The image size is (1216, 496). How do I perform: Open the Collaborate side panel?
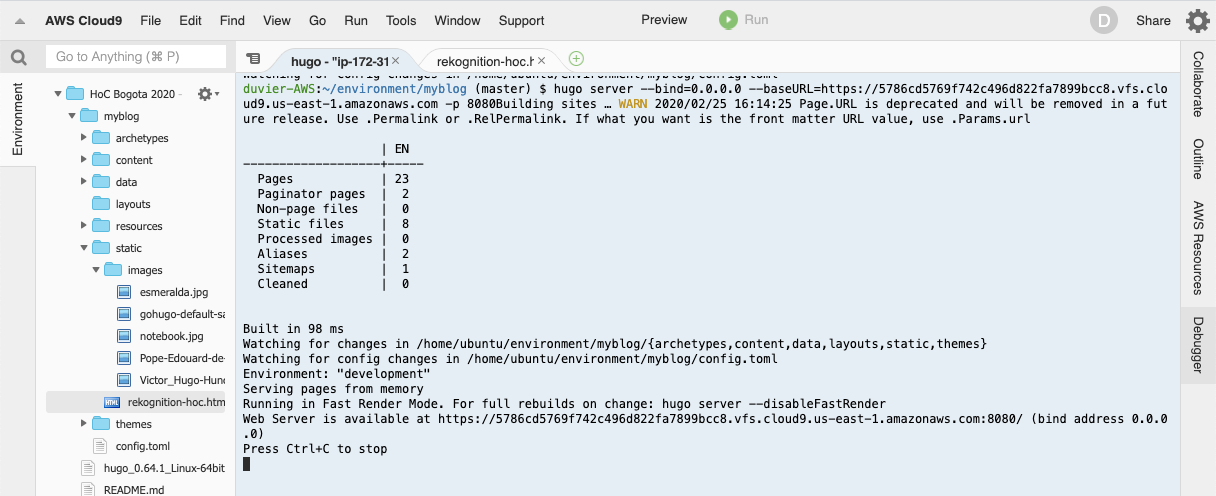1198,83
